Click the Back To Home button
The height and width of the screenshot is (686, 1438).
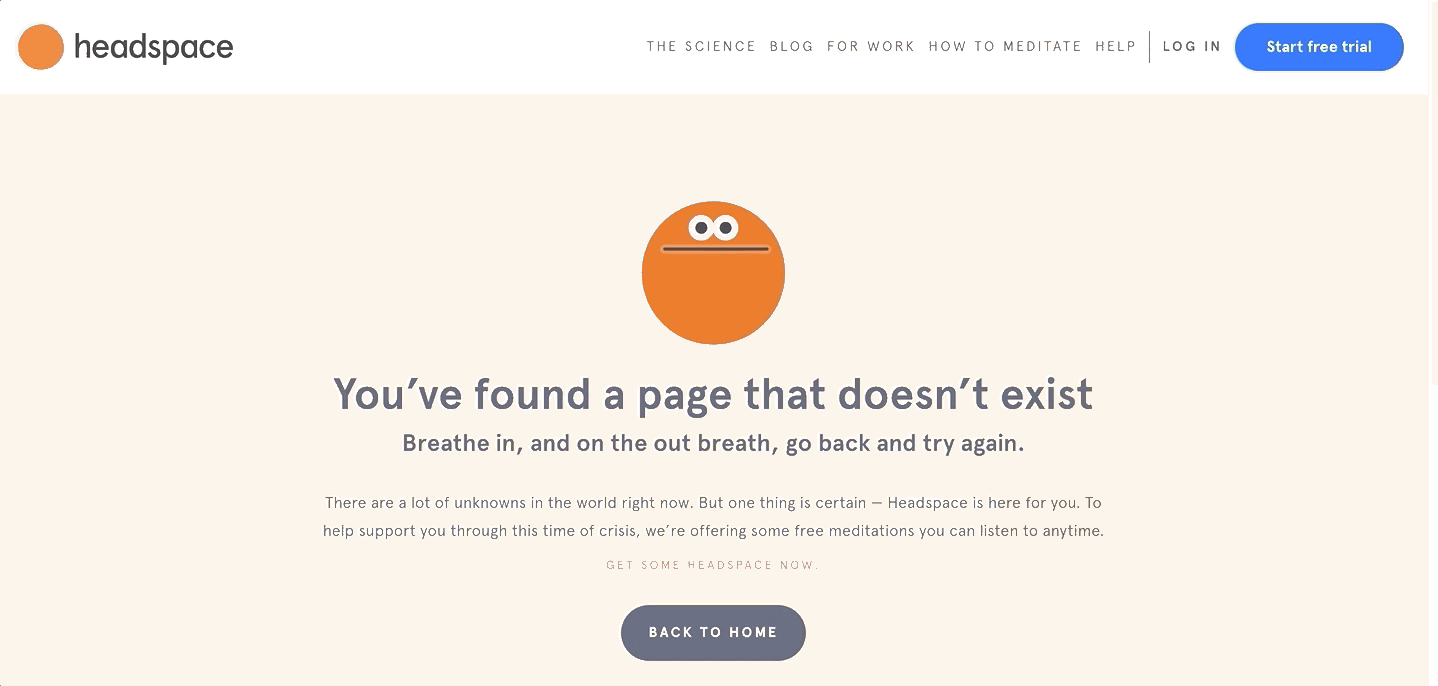[x=713, y=632]
